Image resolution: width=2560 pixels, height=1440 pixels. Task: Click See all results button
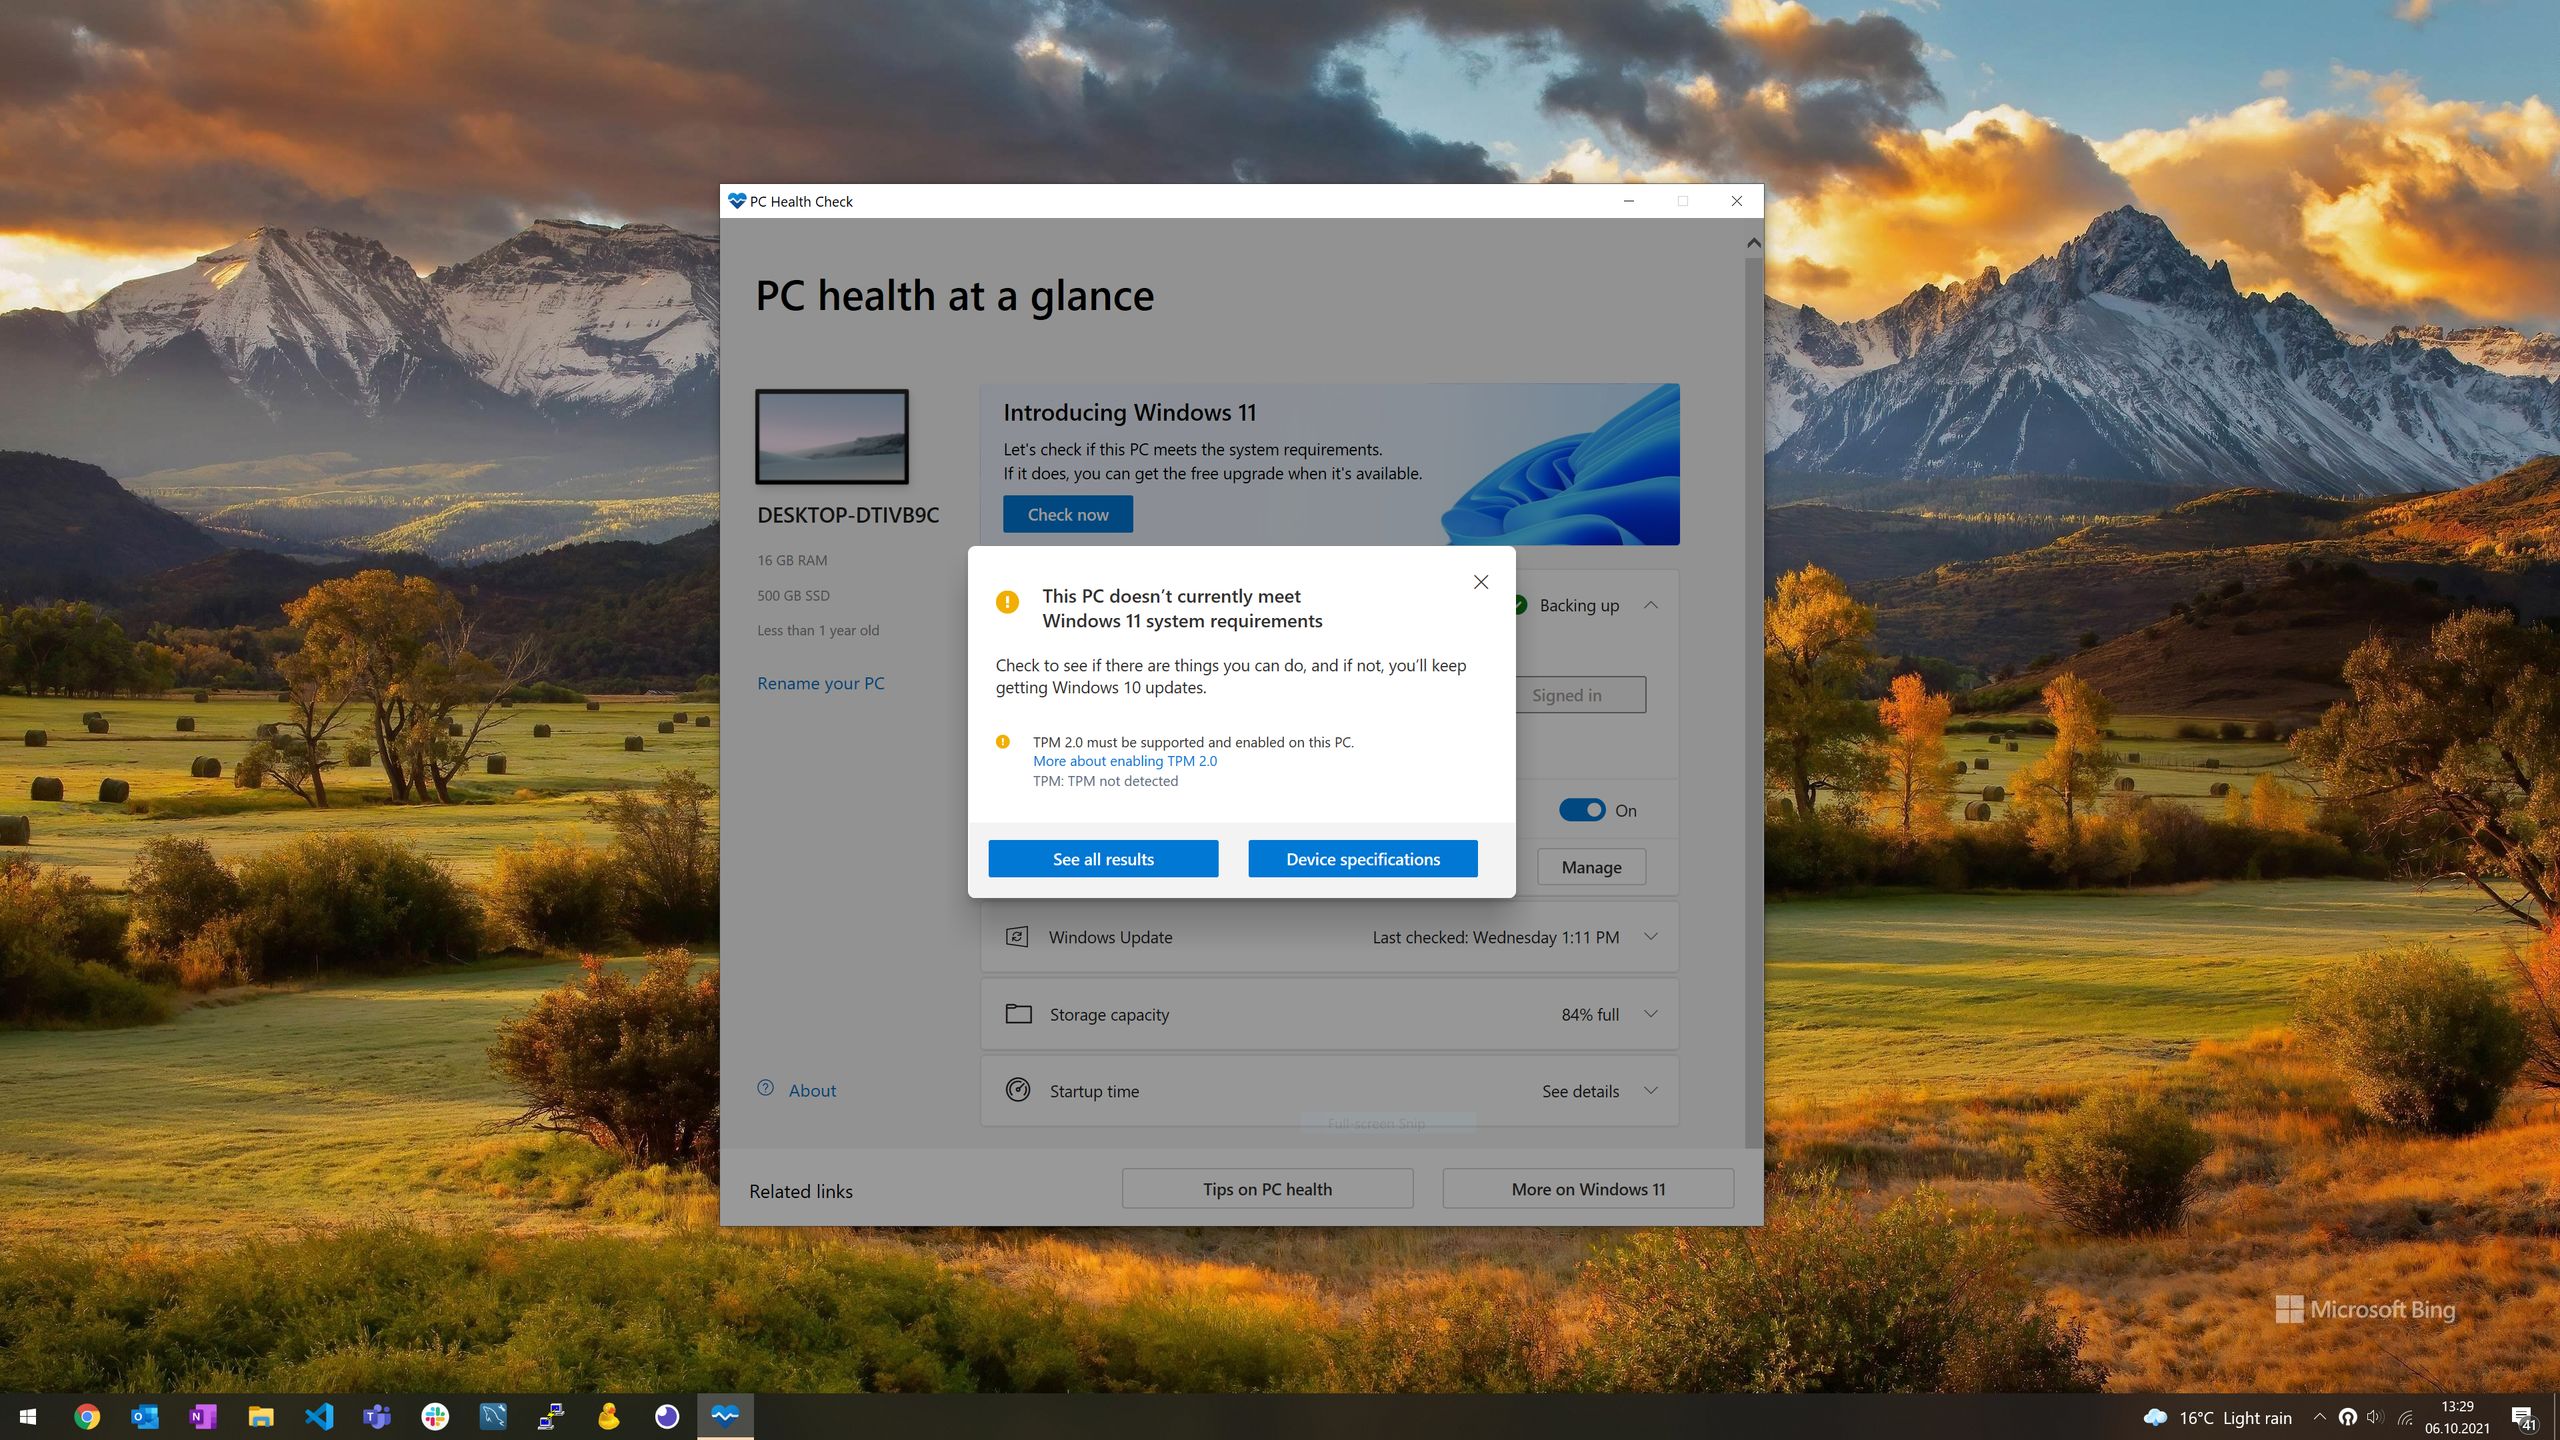(x=1103, y=859)
